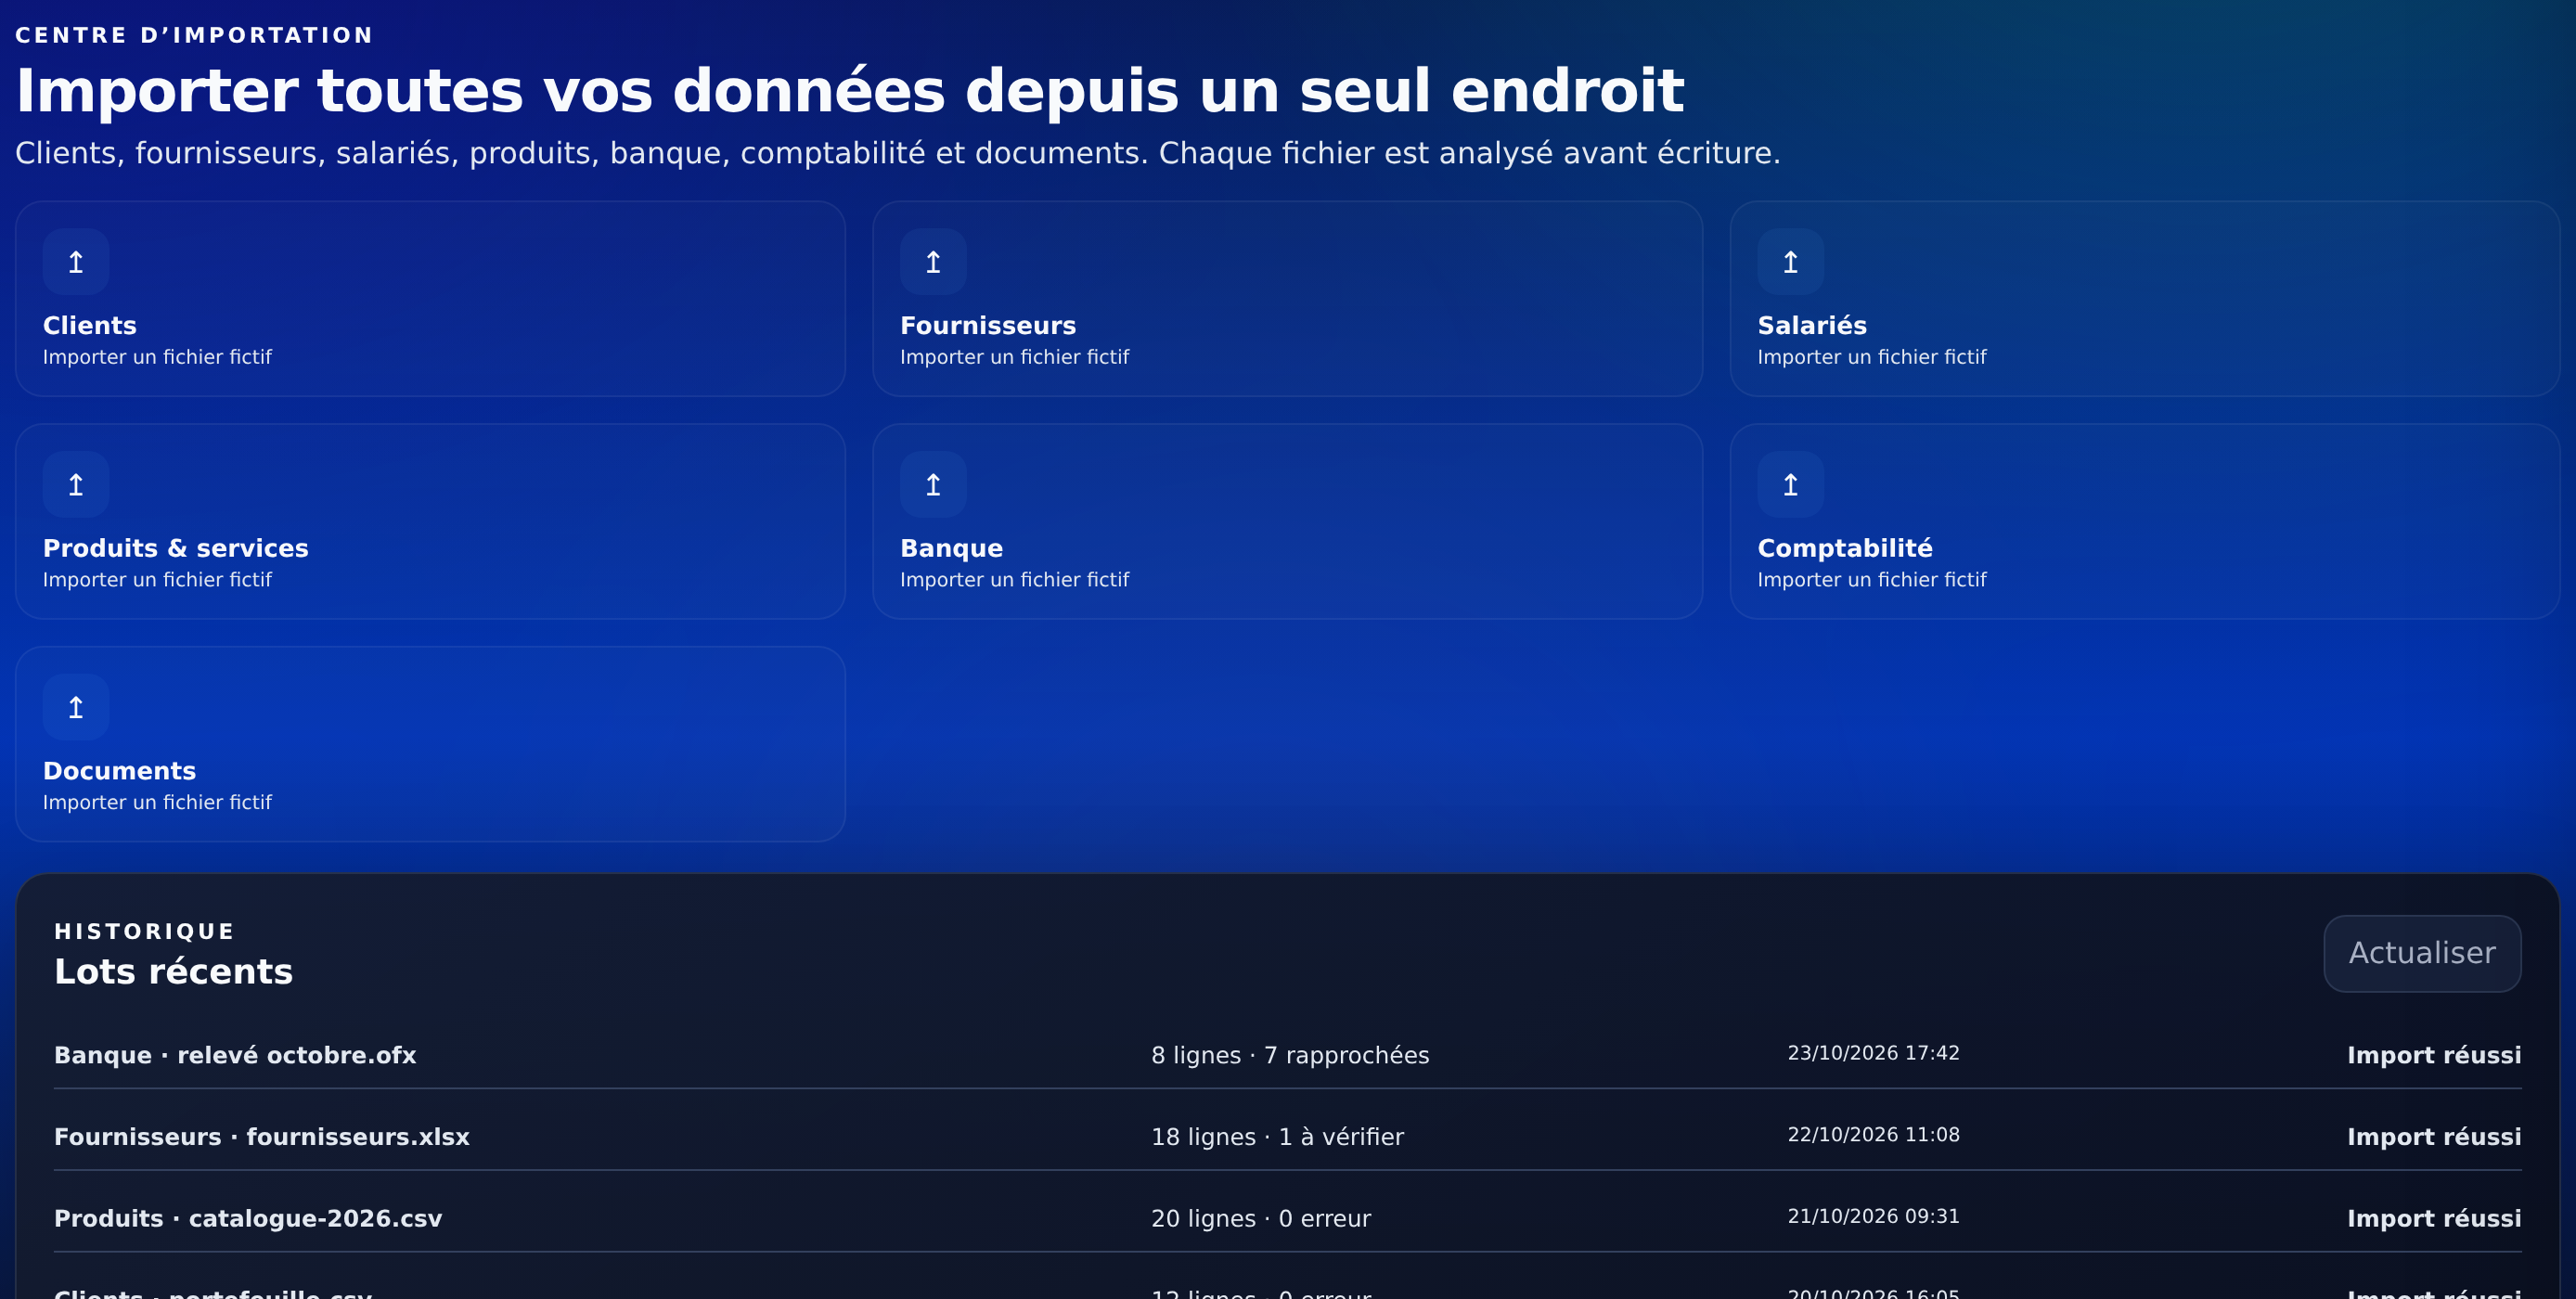2576x1299 pixels.
Task: Click 'Importer un fichier fictif' under Comptabilité
Action: (x=1871, y=581)
